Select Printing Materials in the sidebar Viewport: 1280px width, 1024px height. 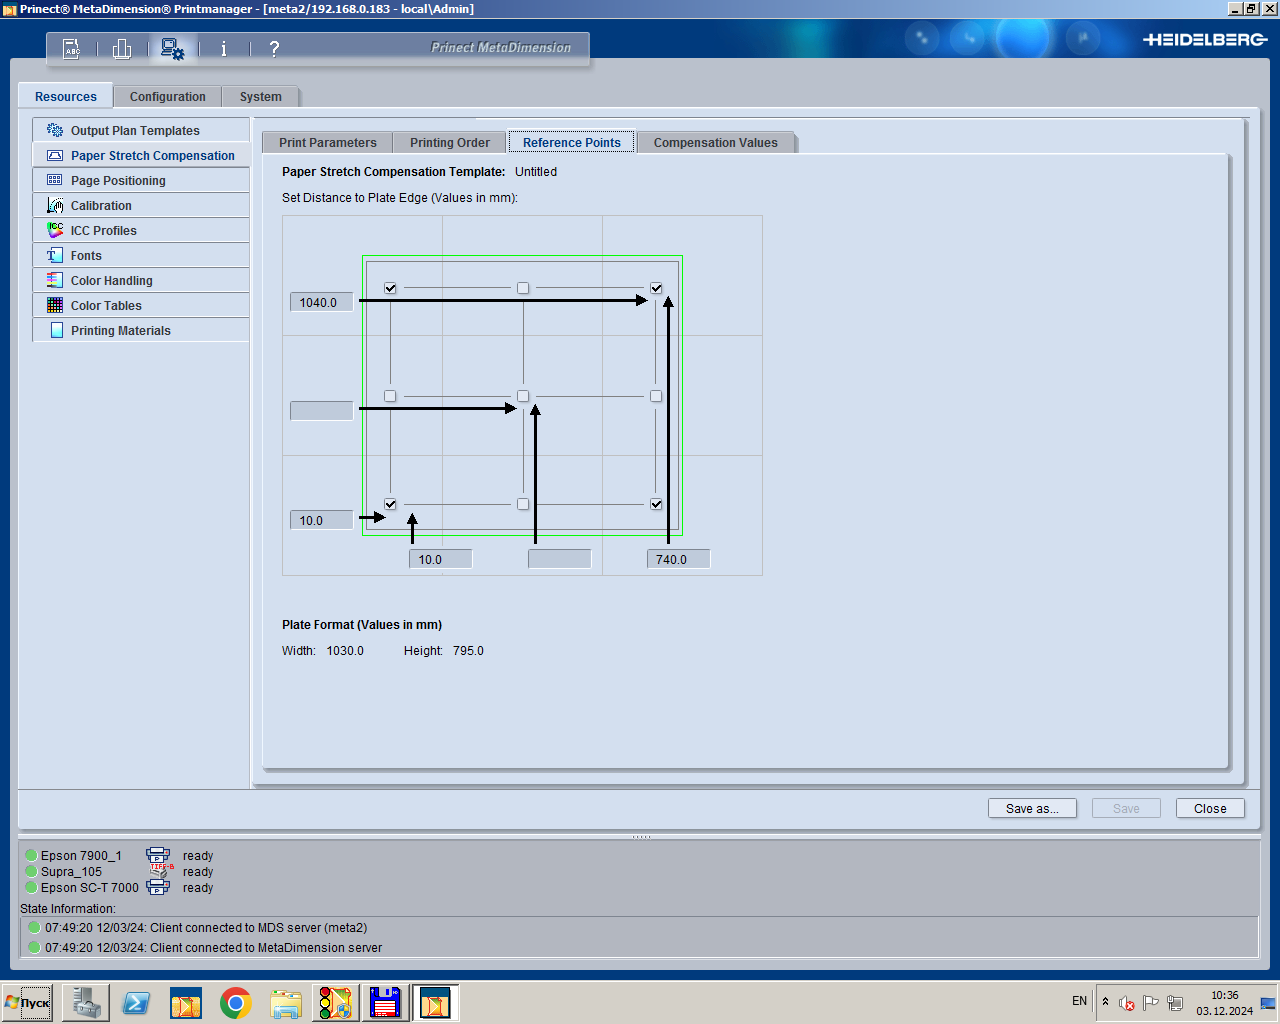click(141, 331)
